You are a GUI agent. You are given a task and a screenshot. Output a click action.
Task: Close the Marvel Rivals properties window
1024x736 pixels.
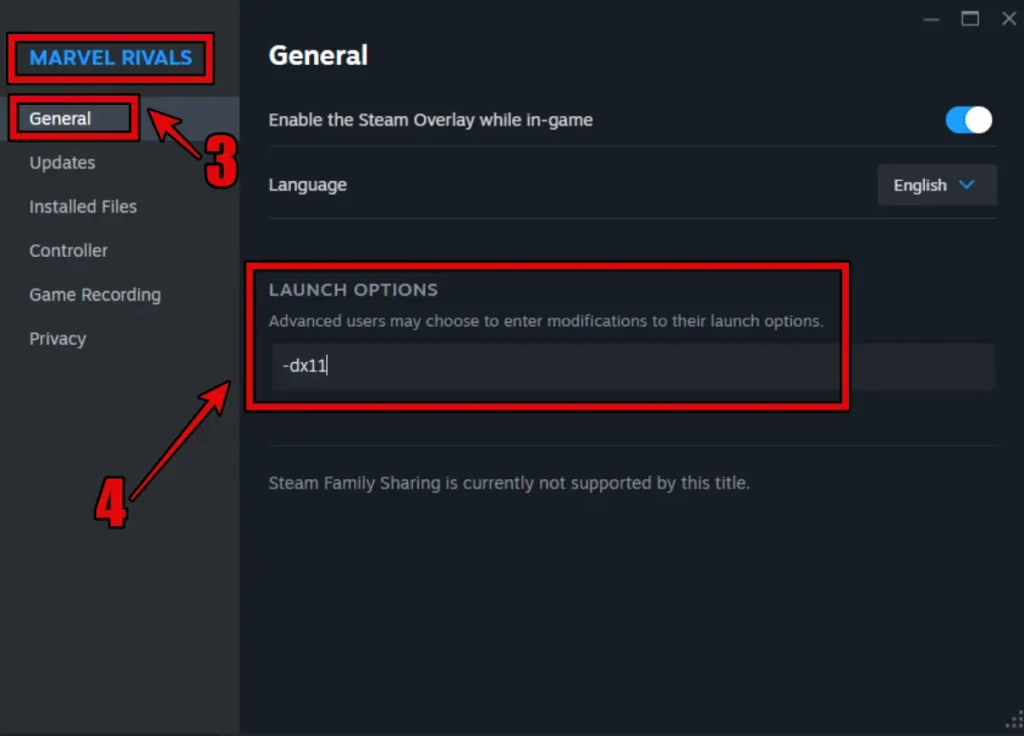[1007, 18]
